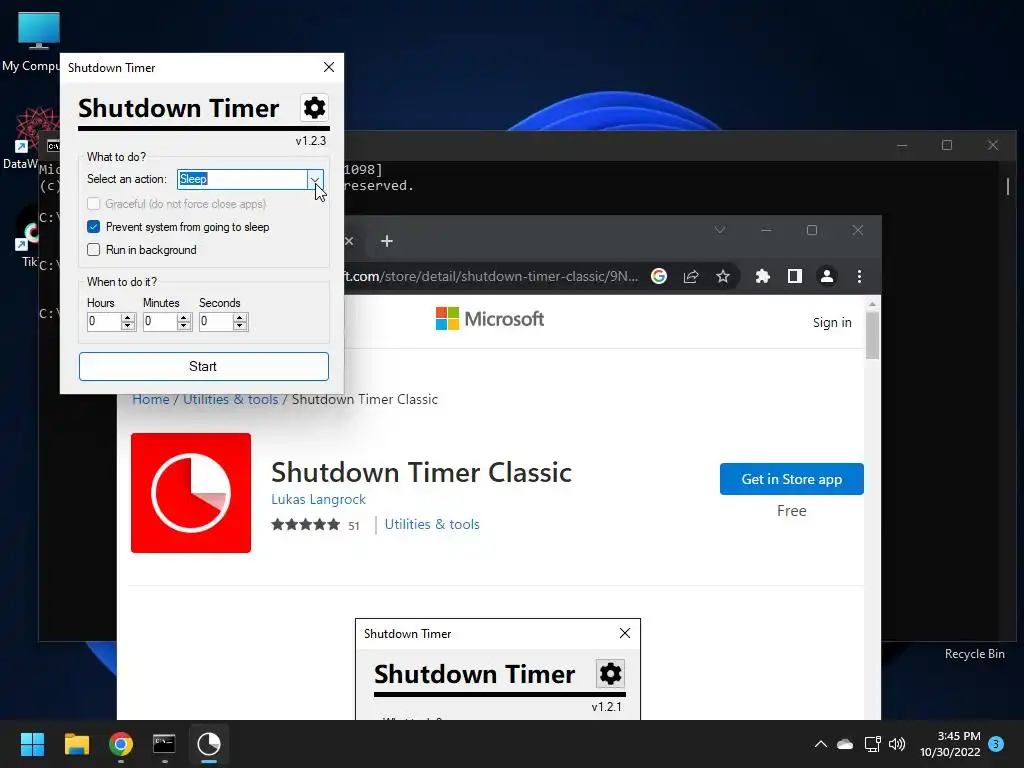
Task: Close the Chrome window
Action: click(x=858, y=230)
